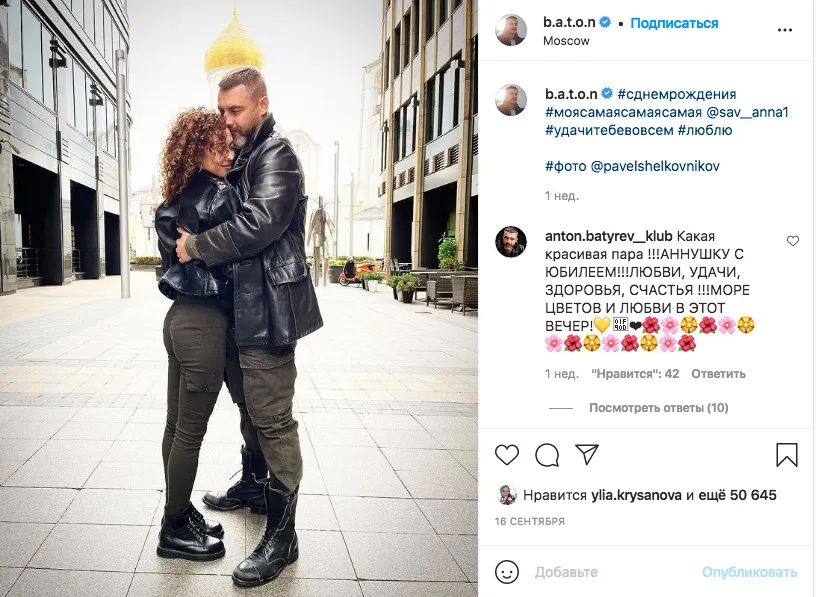Follow the account via 'Подписаться'

click(674, 23)
